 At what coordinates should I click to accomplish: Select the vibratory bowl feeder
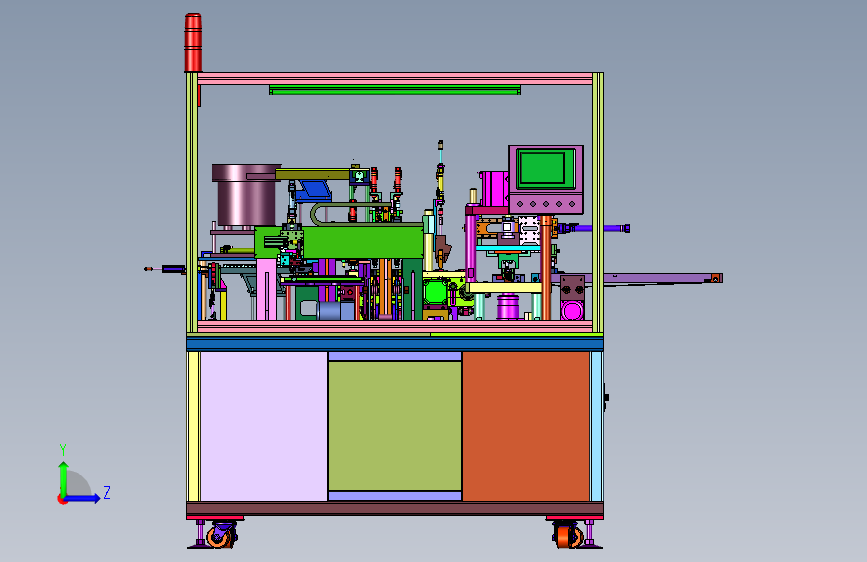[246, 195]
